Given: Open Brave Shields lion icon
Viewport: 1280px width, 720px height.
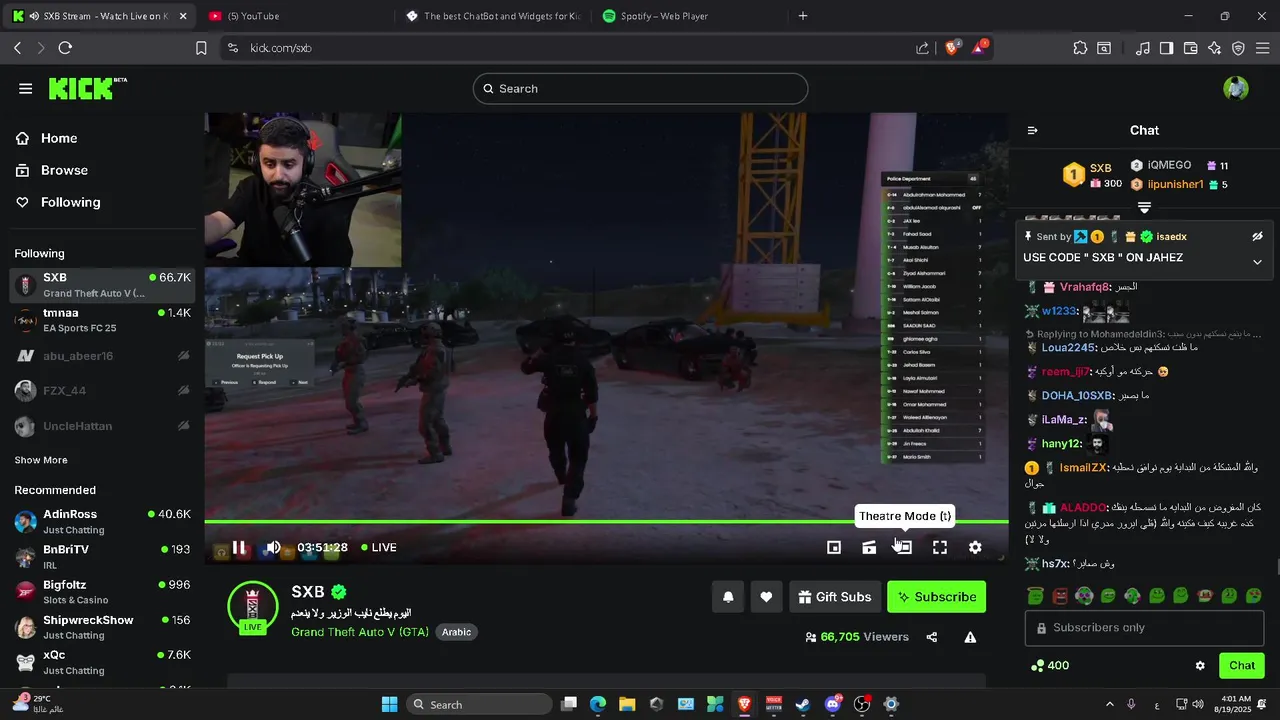Looking at the screenshot, I should pyautogui.click(x=952, y=48).
